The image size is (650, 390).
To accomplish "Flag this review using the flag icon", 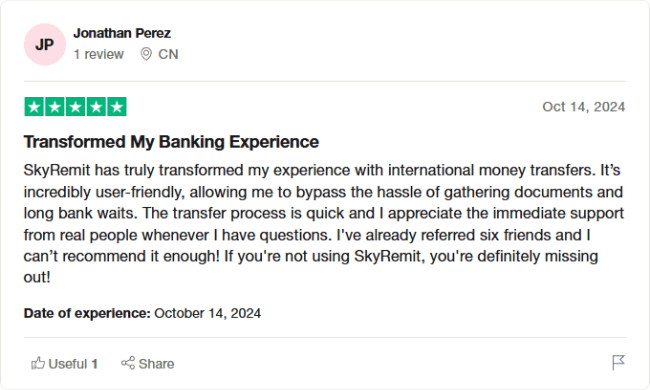I will point(618,363).
